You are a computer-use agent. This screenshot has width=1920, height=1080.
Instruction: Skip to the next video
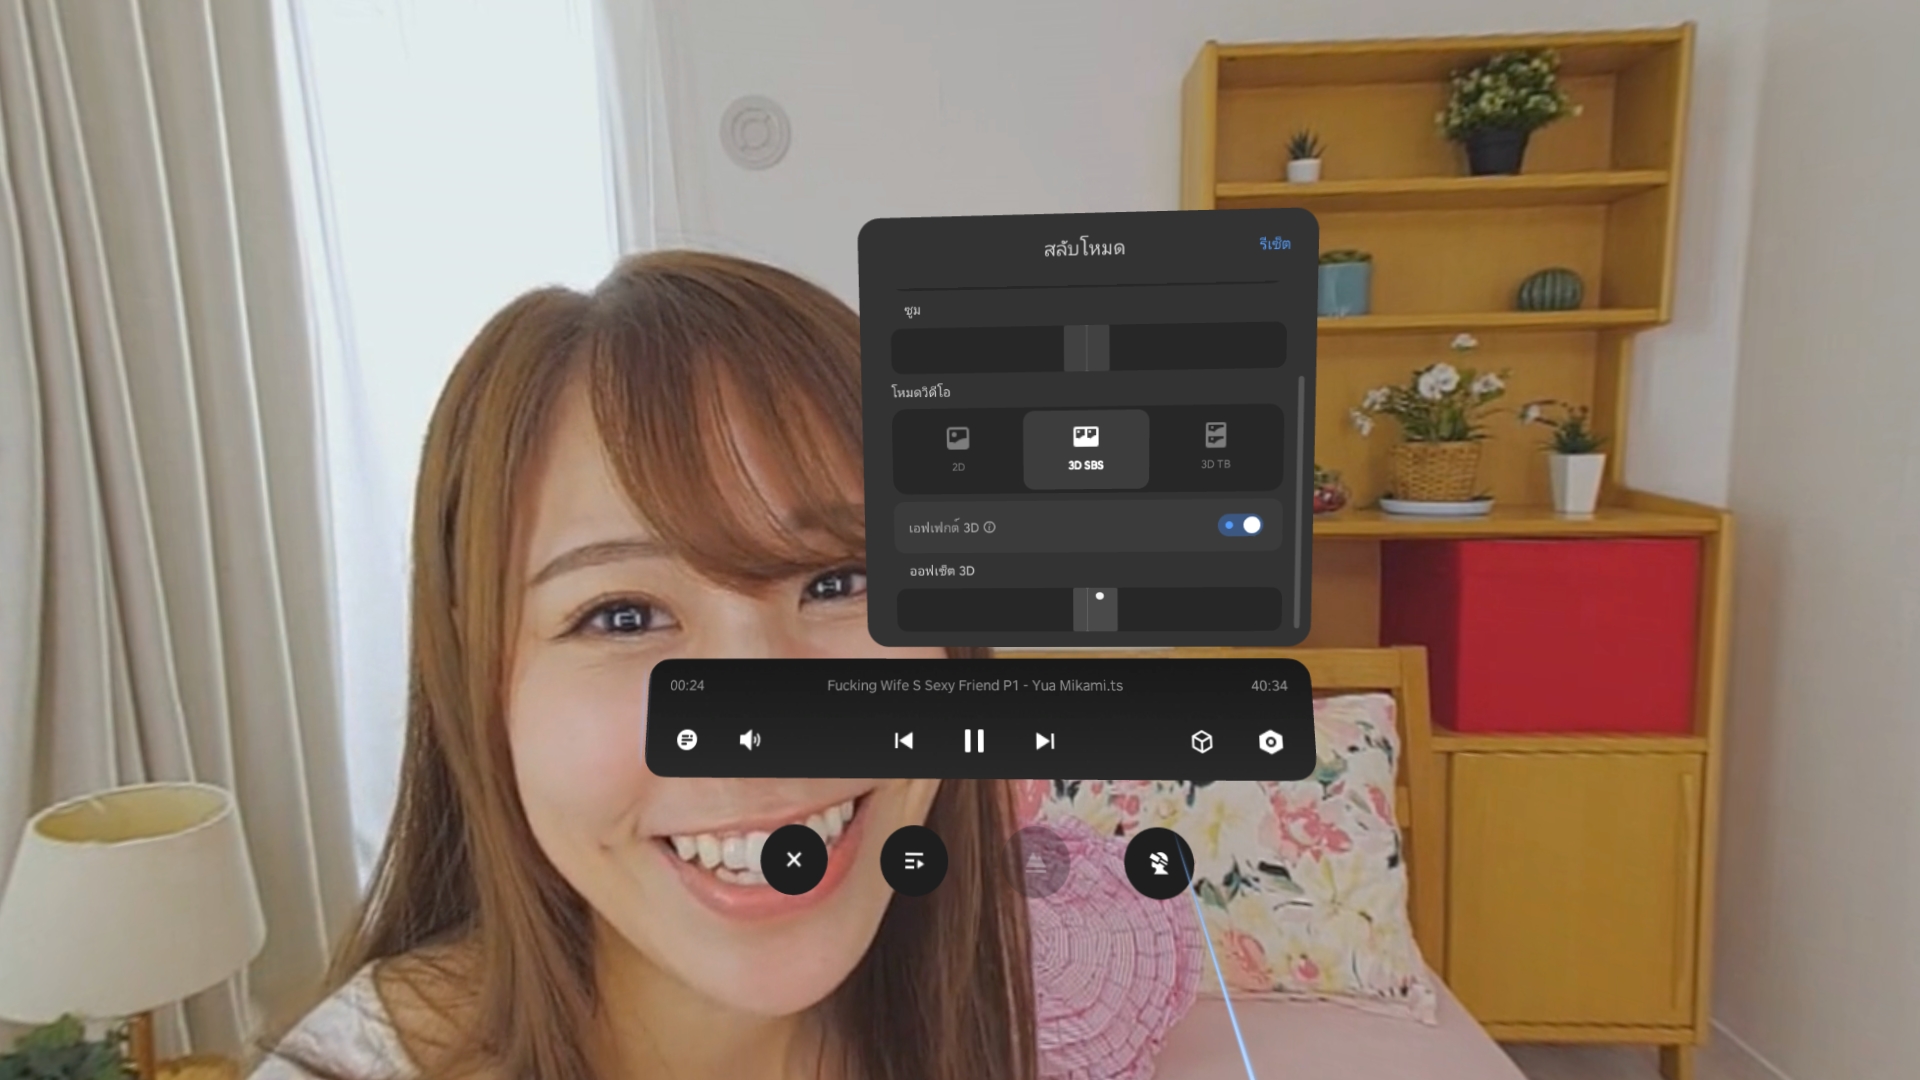(x=1044, y=741)
